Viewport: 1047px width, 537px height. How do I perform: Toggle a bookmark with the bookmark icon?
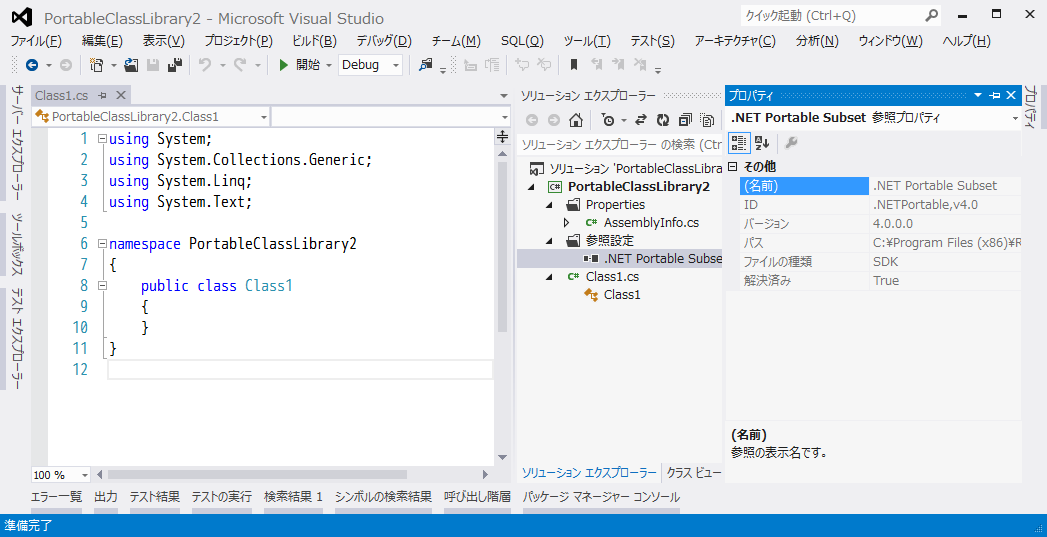pyautogui.click(x=574, y=65)
